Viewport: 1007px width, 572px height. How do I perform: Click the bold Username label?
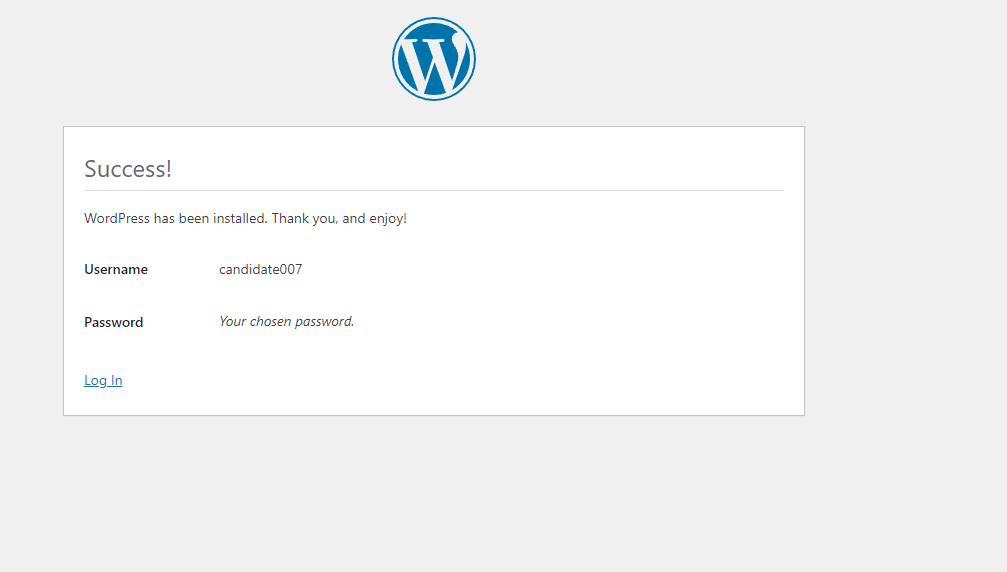116,269
